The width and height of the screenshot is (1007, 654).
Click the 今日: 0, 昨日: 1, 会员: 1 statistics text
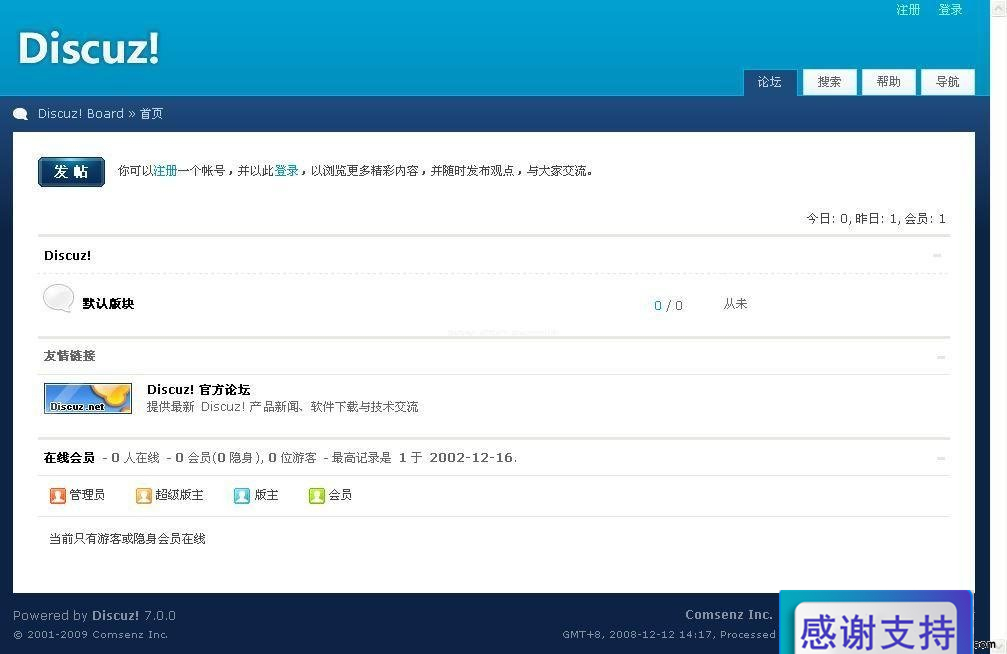click(x=876, y=218)
